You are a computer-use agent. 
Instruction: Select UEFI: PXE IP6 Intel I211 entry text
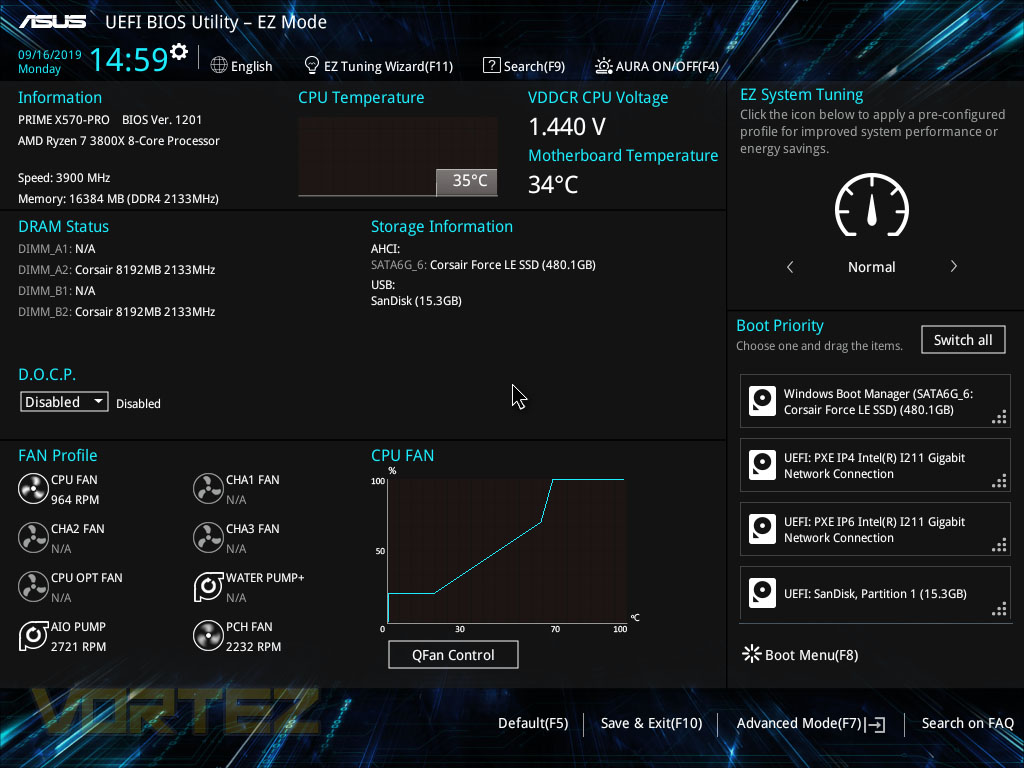(874, 530)
